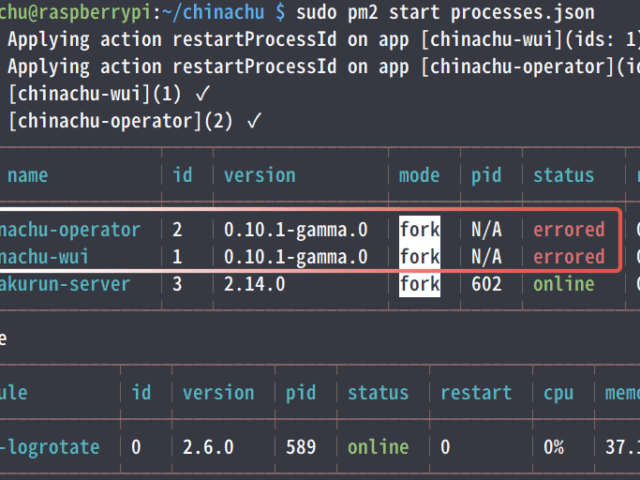Click the id '3' in the server row
640x480 pixels.
pyautogui.click(x=177, y=284)
